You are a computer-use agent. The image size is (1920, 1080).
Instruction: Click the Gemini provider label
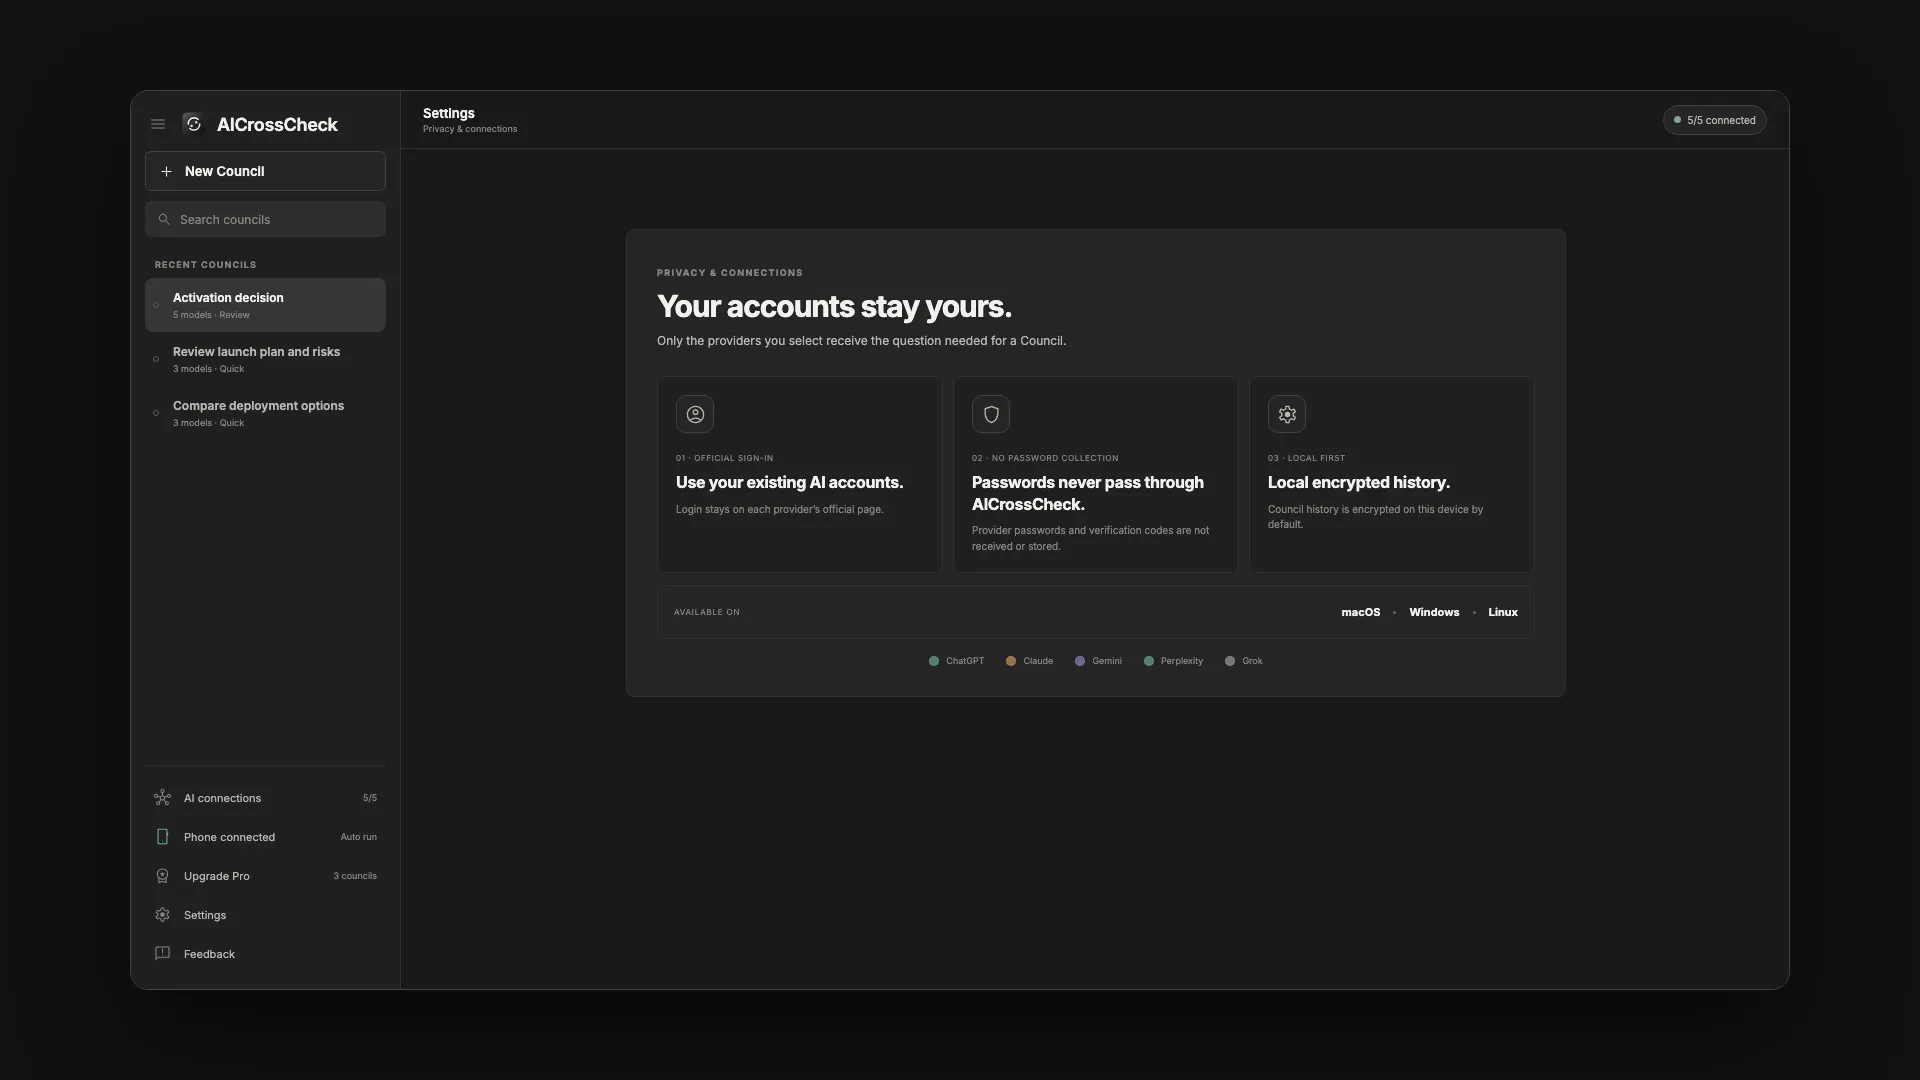(1107, 661)
